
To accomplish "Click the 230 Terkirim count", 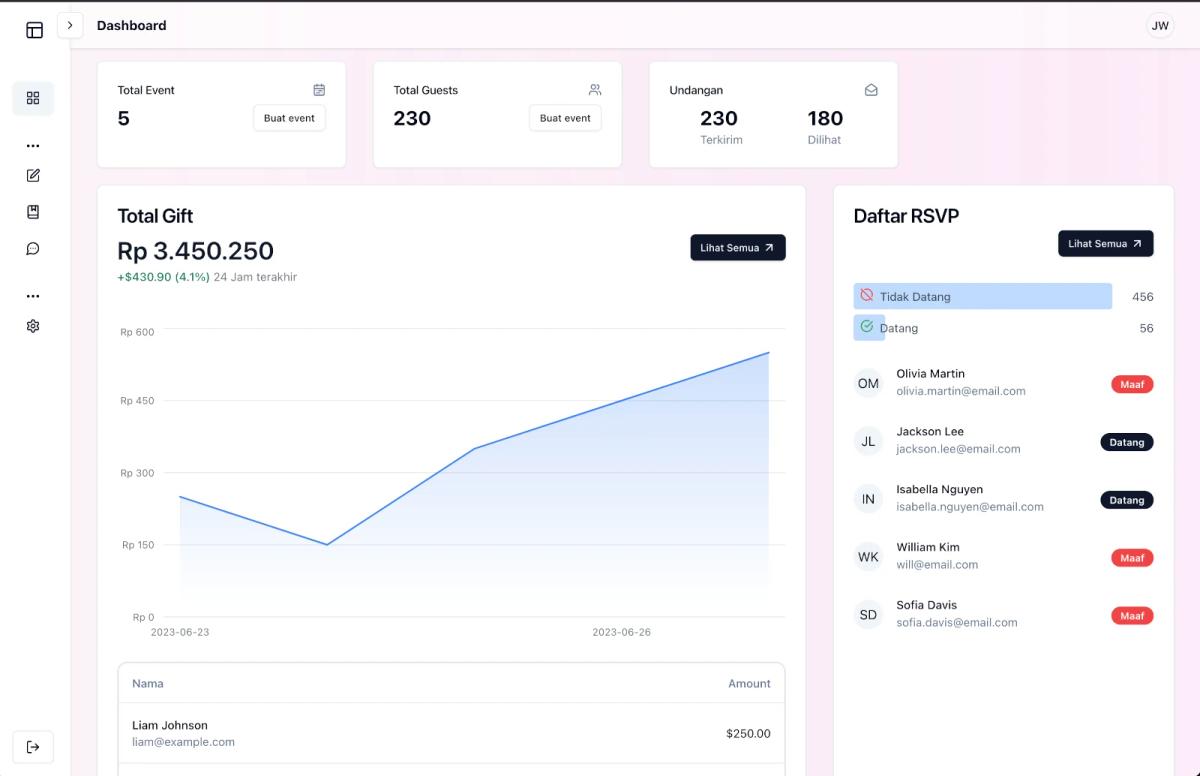I will tap(719, 118).
